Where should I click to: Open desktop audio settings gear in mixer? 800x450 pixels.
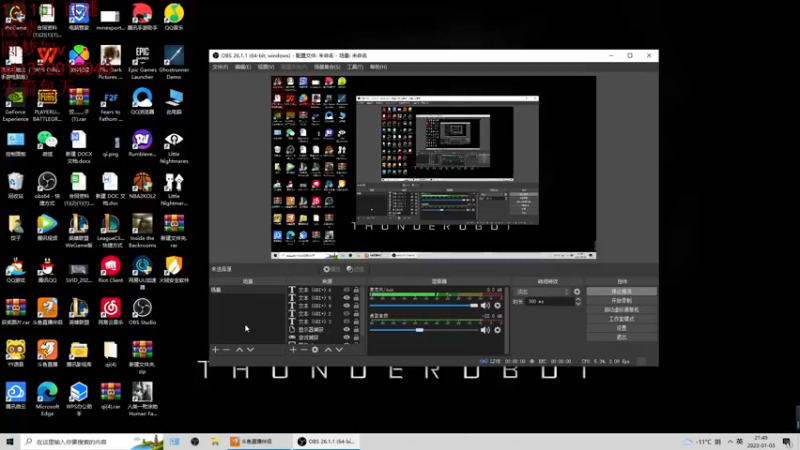[x=497, y=330]
